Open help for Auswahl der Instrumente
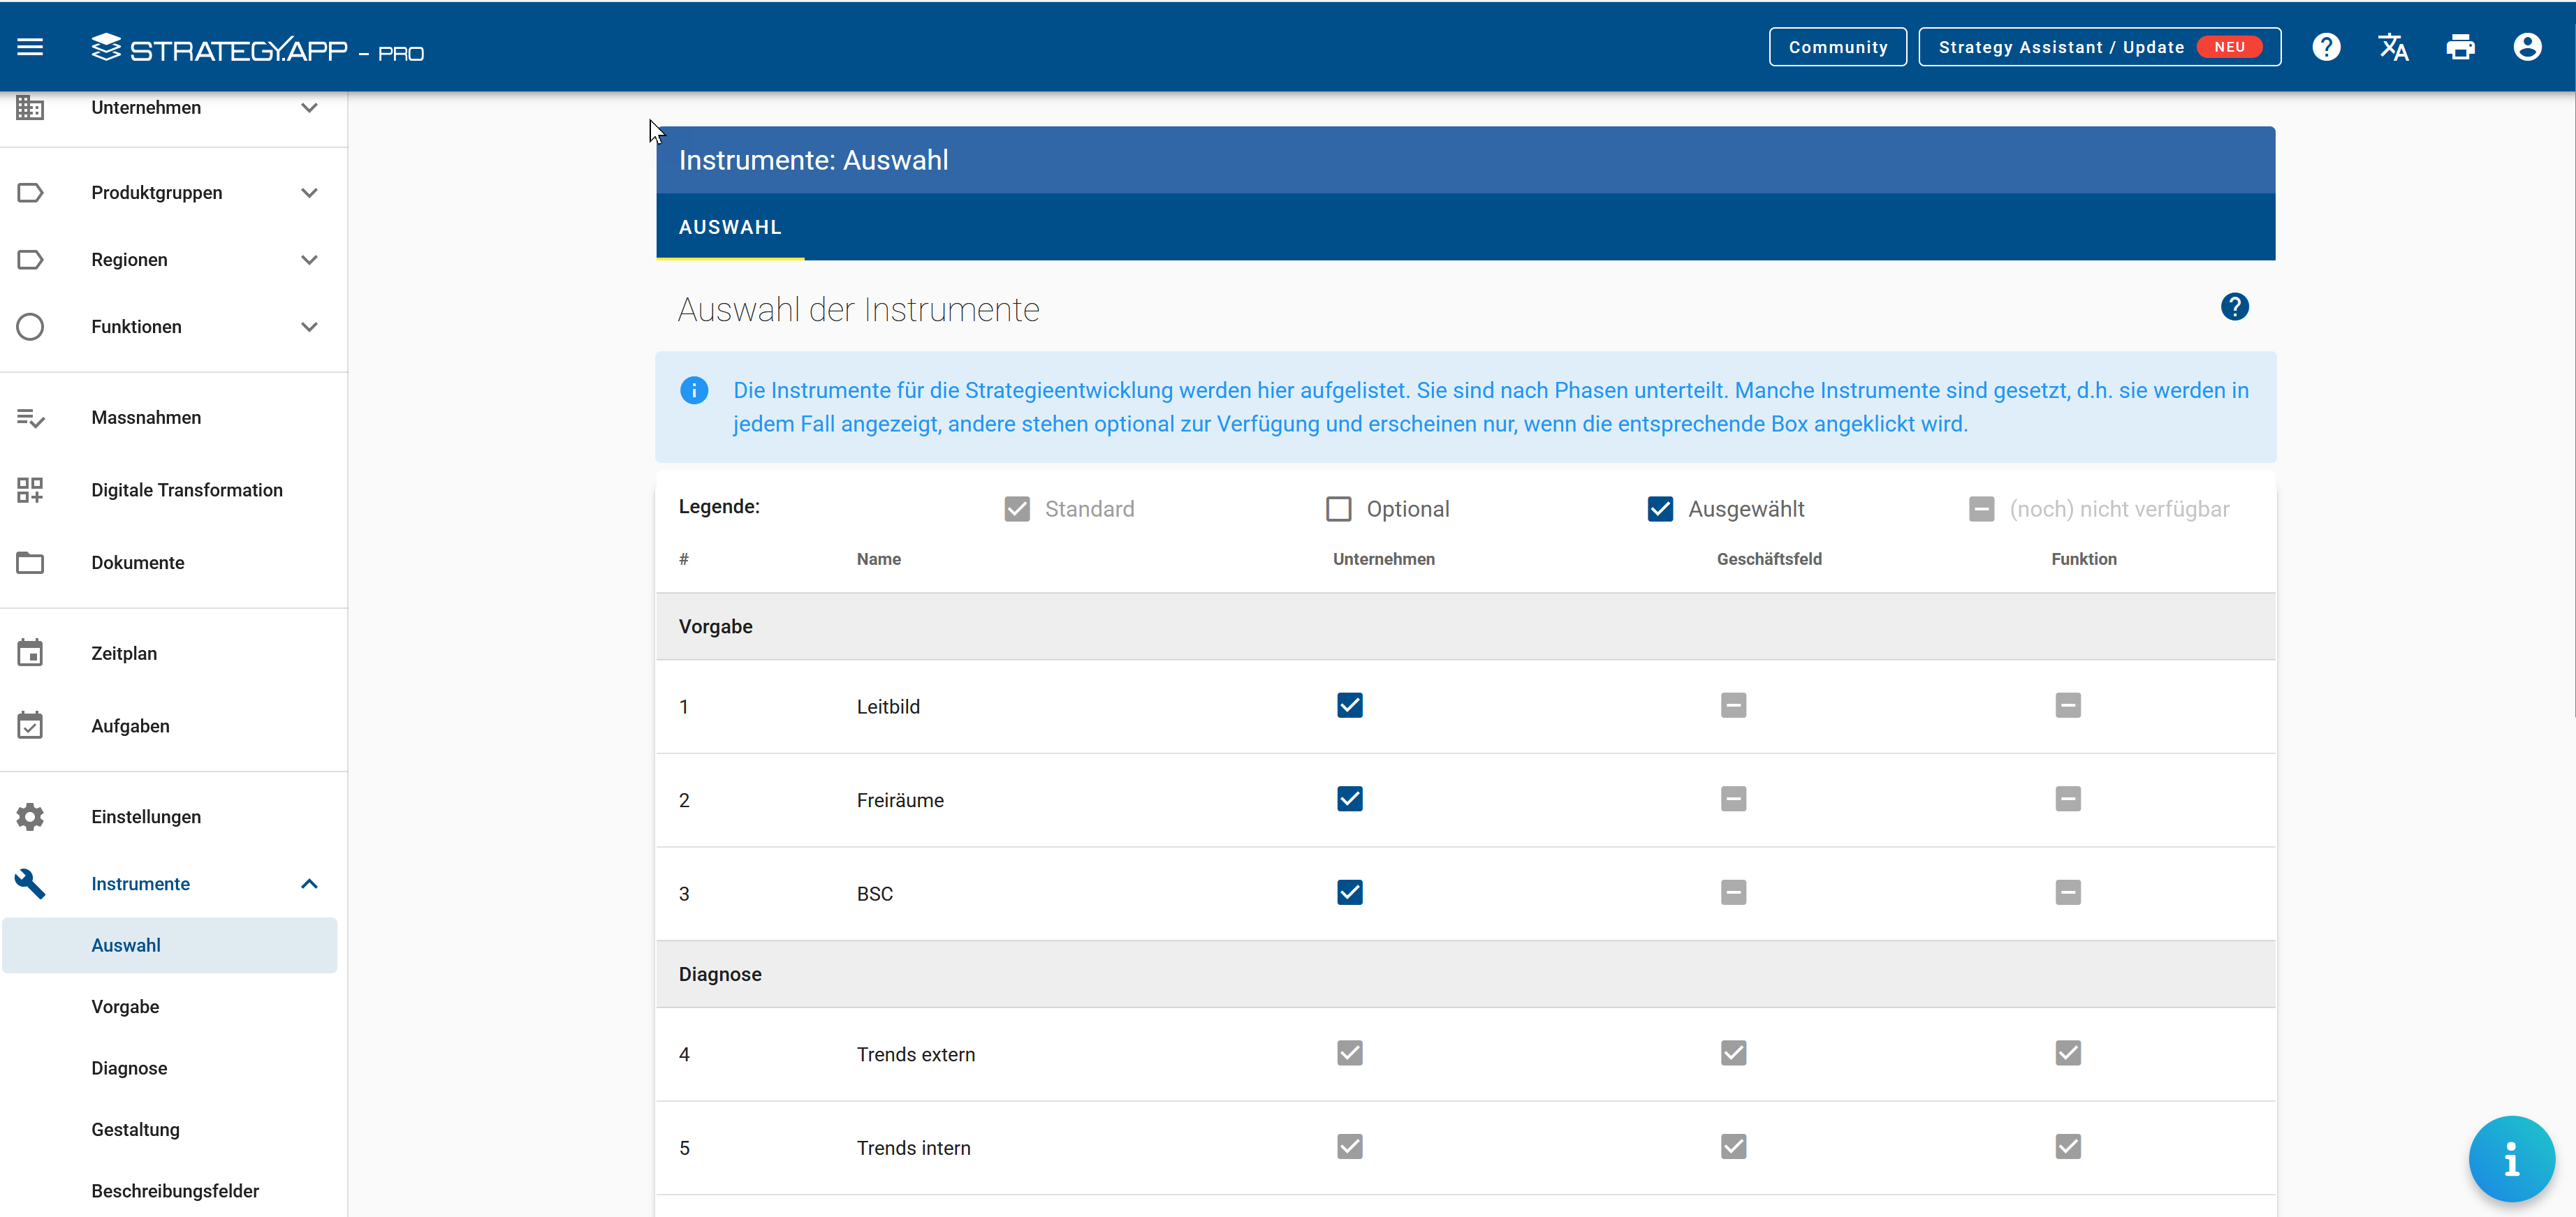Screen dimensions: 2576x1217 (x=2234, y=307)
